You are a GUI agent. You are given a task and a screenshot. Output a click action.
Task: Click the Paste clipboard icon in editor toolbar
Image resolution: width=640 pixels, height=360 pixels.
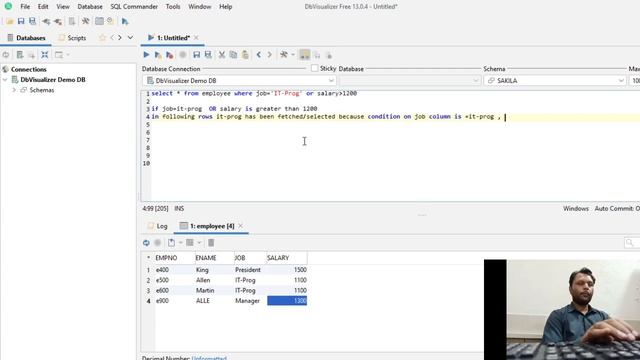pyautogui.click(x=245, y=55)
